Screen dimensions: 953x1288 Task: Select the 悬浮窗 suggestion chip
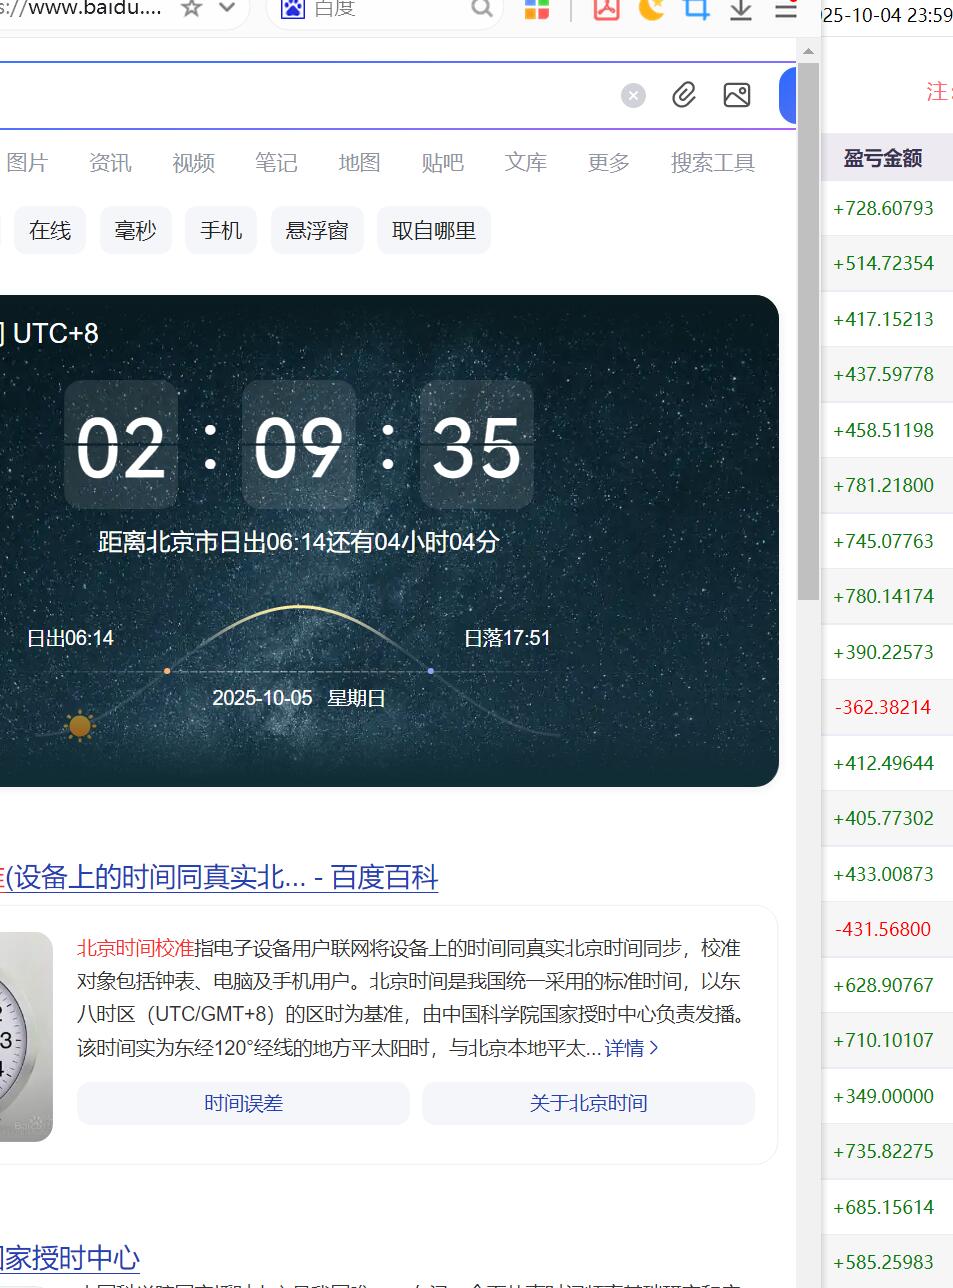(x=317, y=230)
